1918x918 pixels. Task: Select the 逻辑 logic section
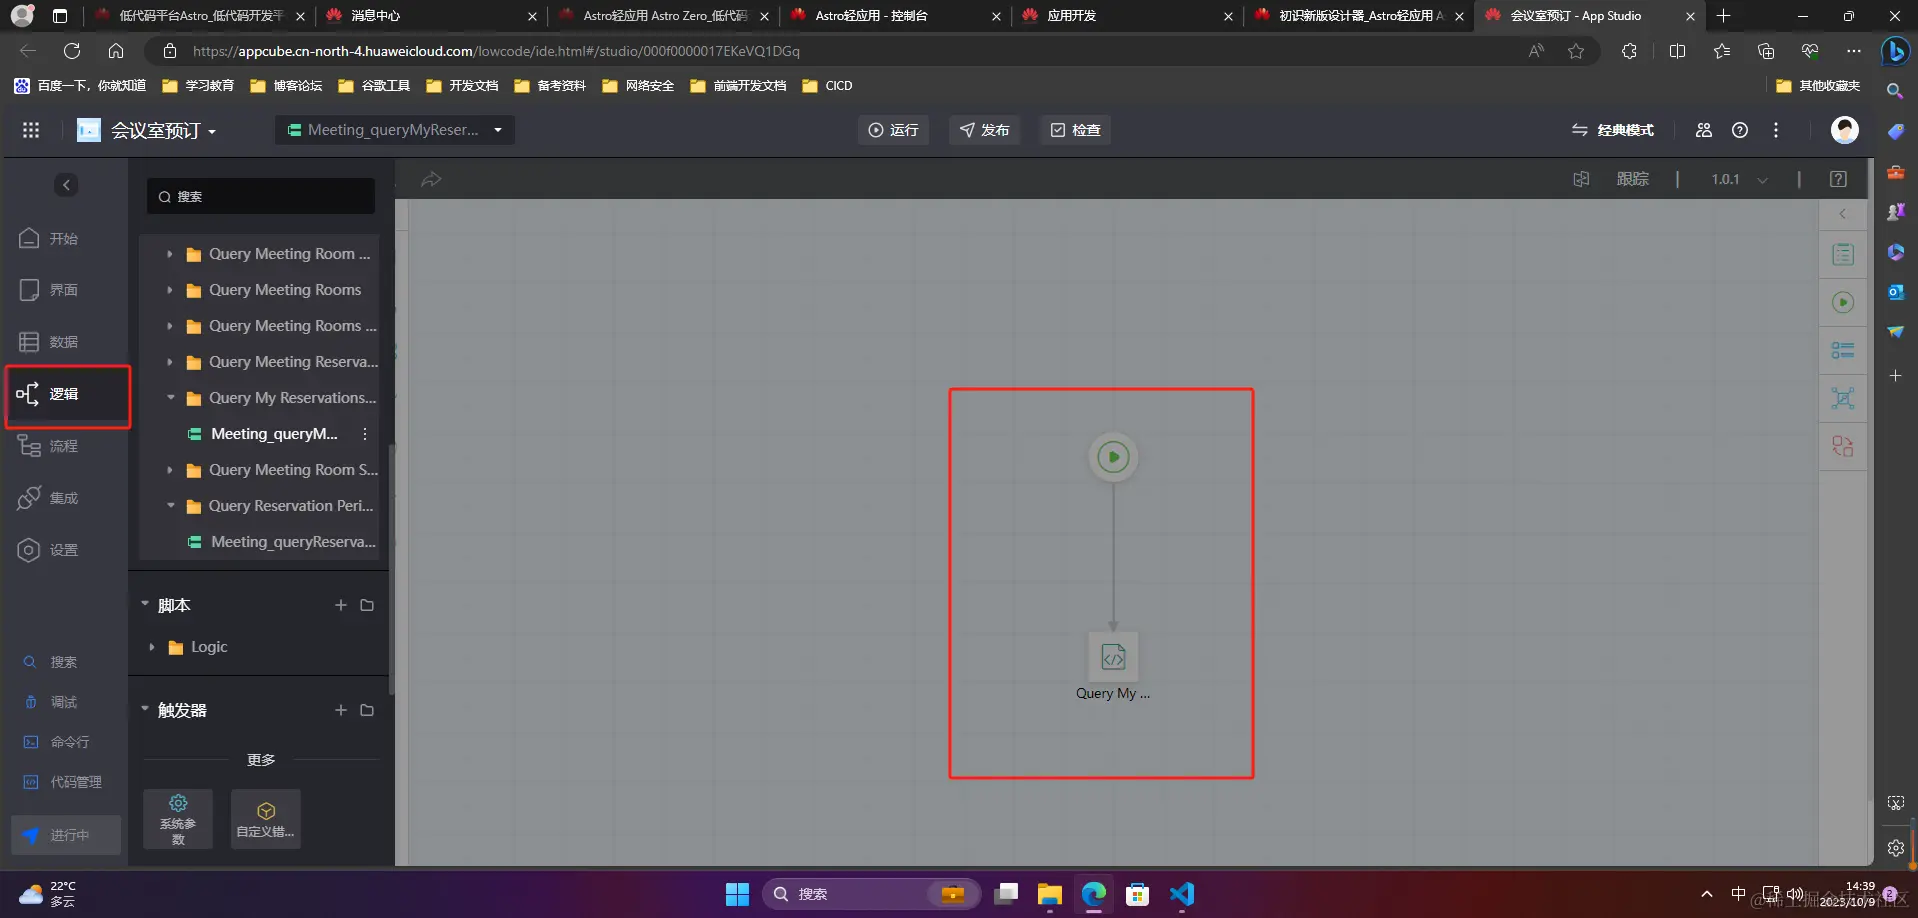(66, 394)
